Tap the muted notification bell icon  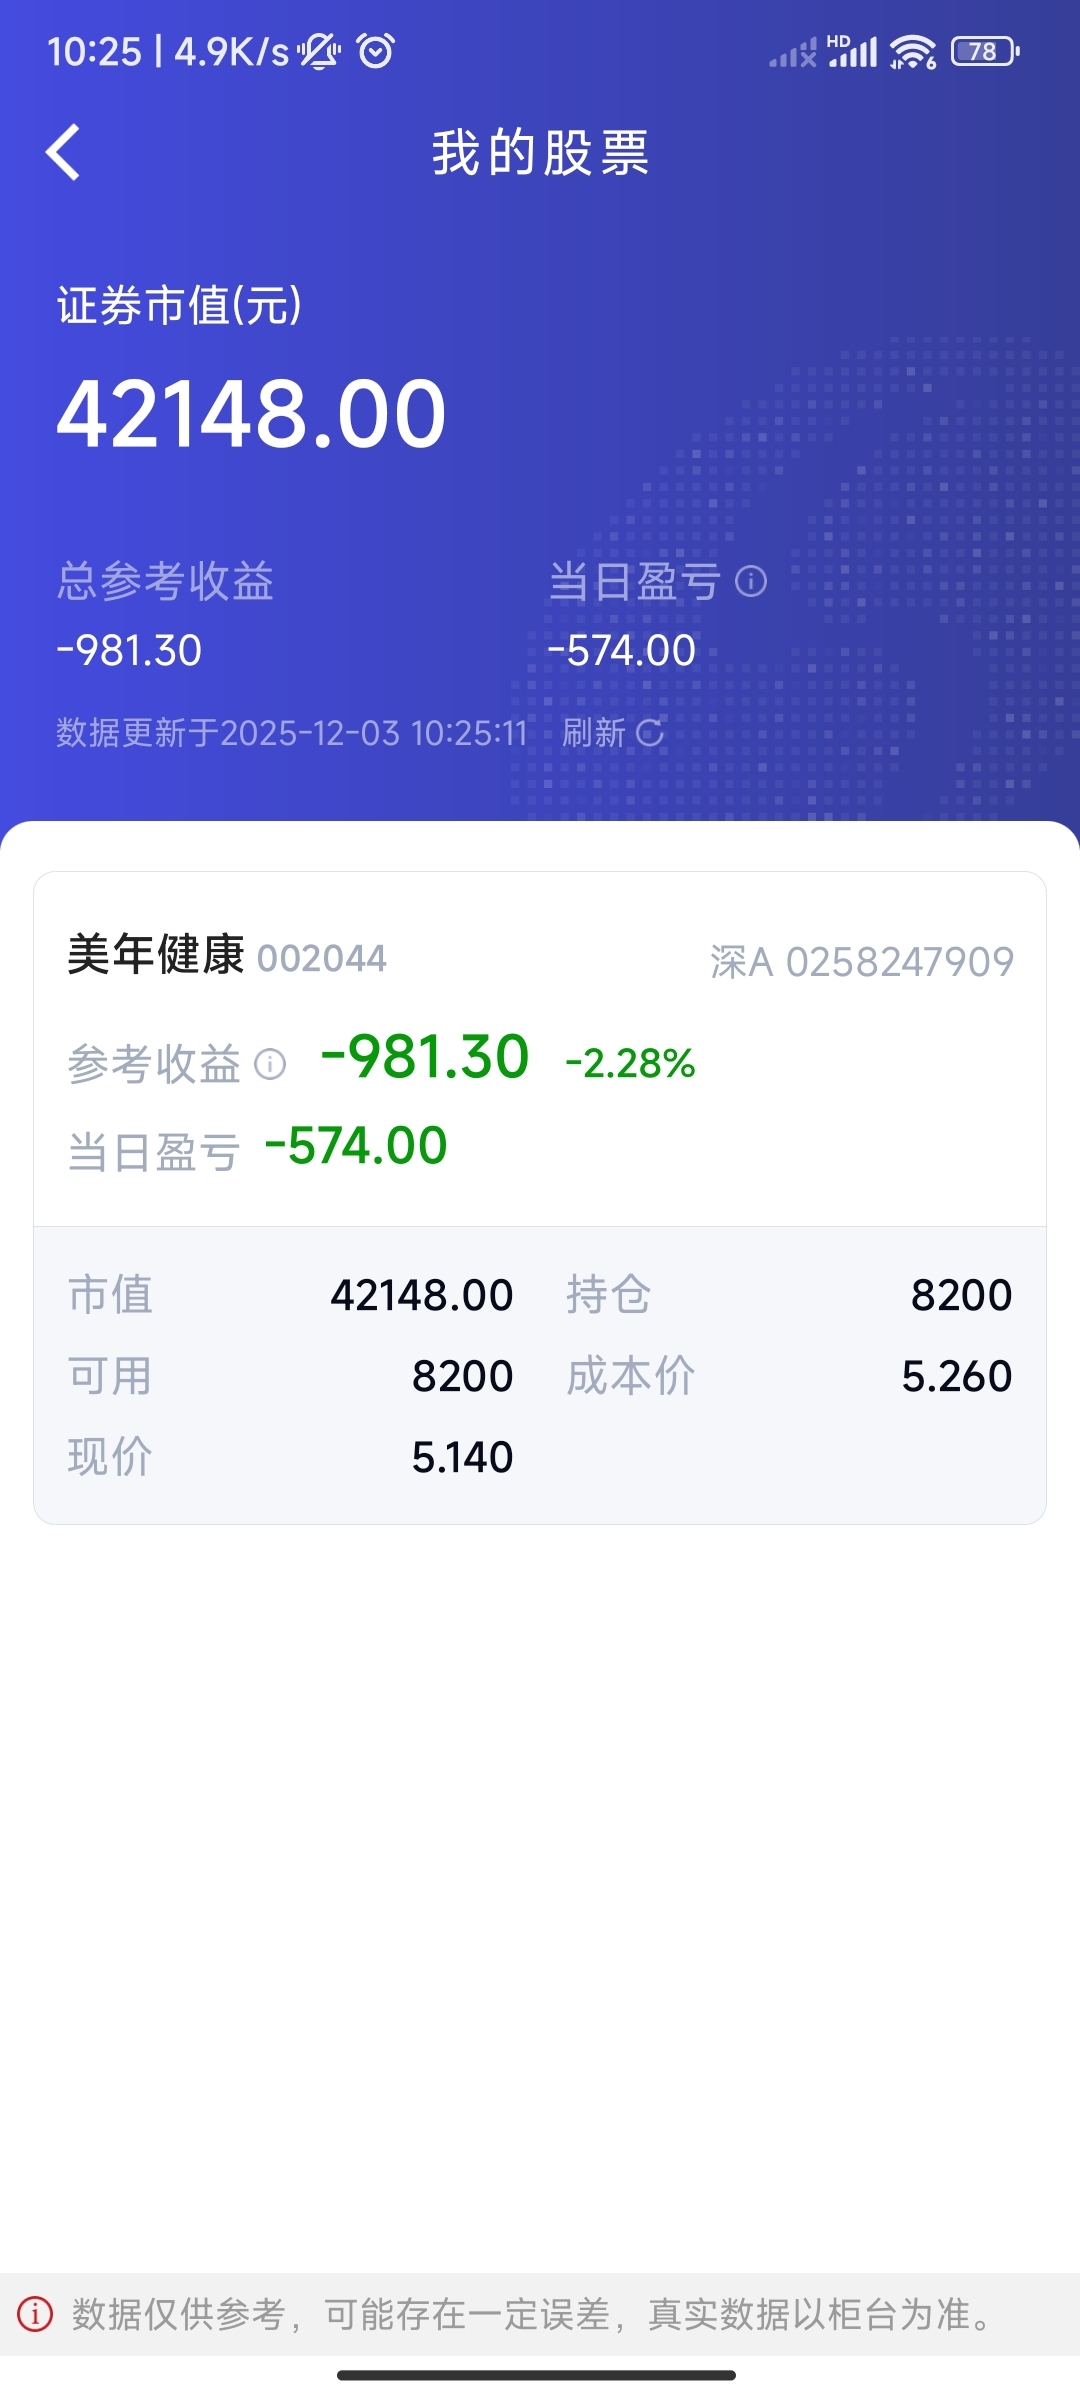(319, 51)
